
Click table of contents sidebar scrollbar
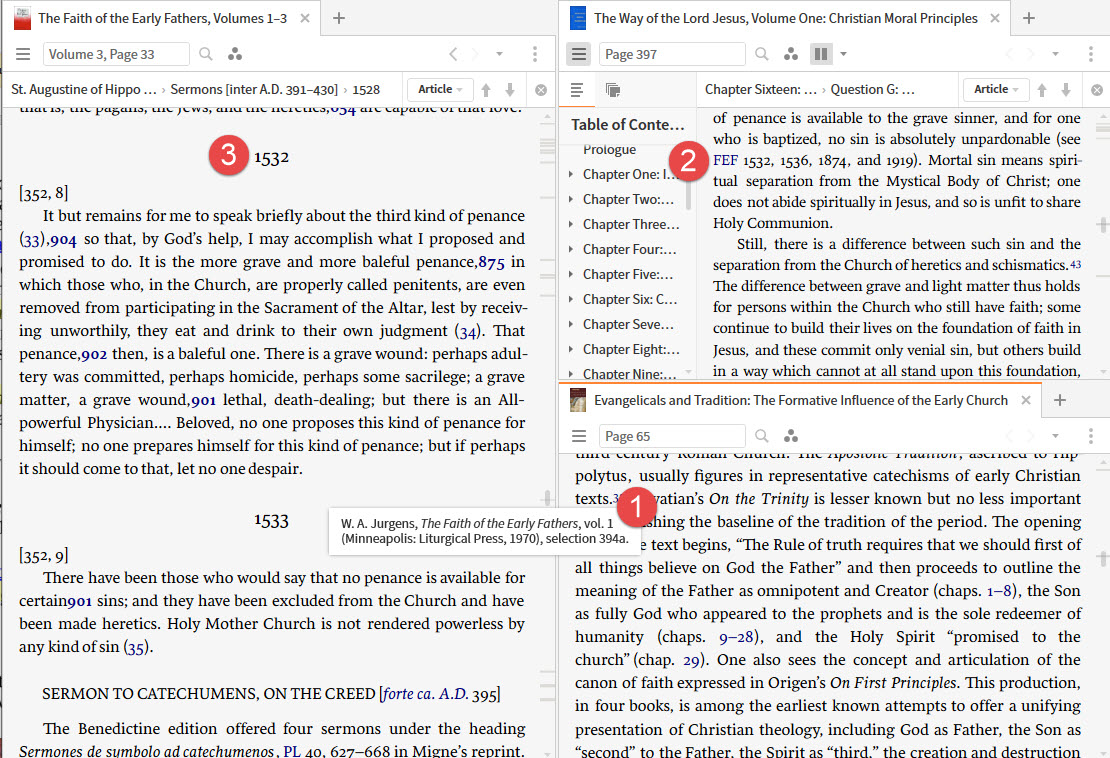pyautogui.click(x=688, y=195)
